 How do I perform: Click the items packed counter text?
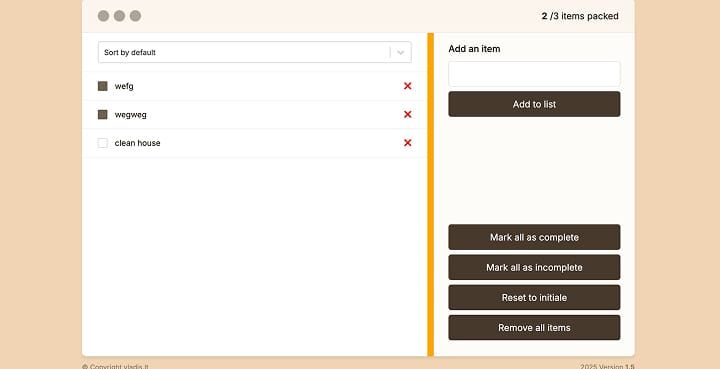[x=580, y=16]
